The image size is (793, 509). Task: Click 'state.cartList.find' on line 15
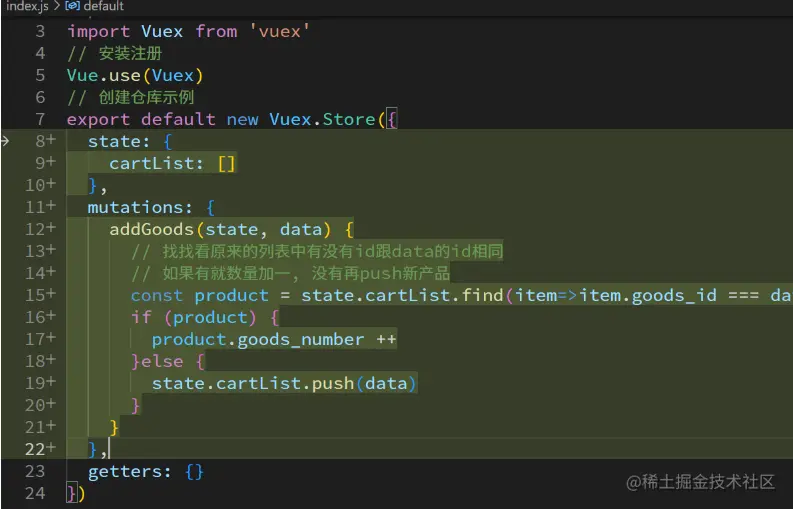[x=402, y=295]
